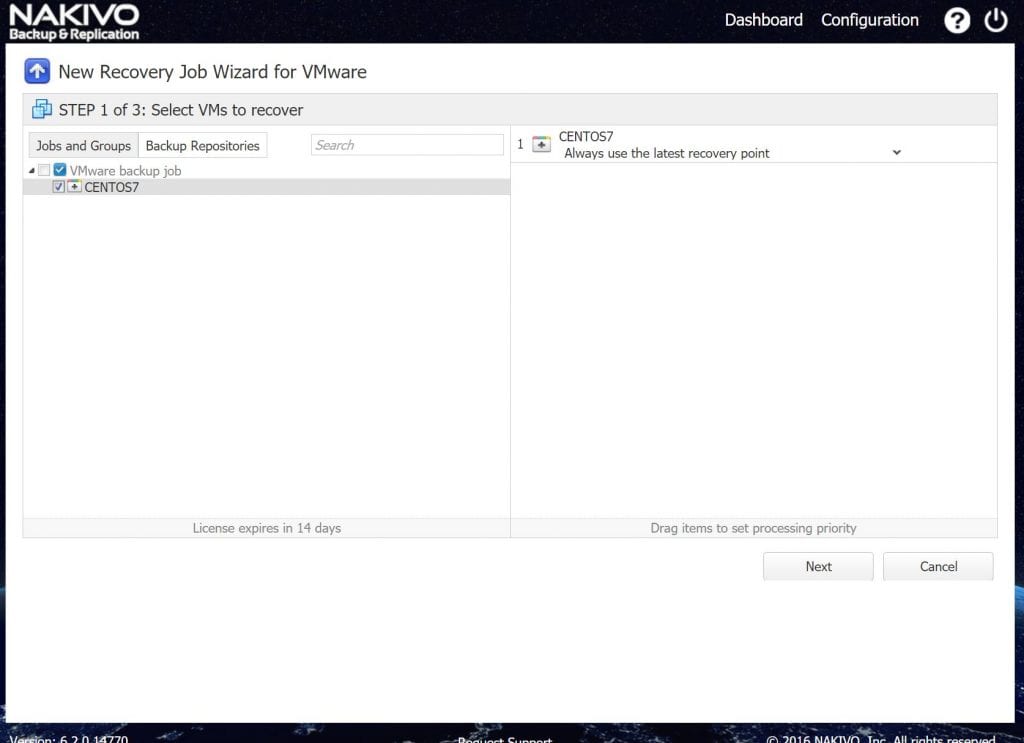
Task: Expand 'Always use the latest recovery point' selector
Action: click(895, 152)
